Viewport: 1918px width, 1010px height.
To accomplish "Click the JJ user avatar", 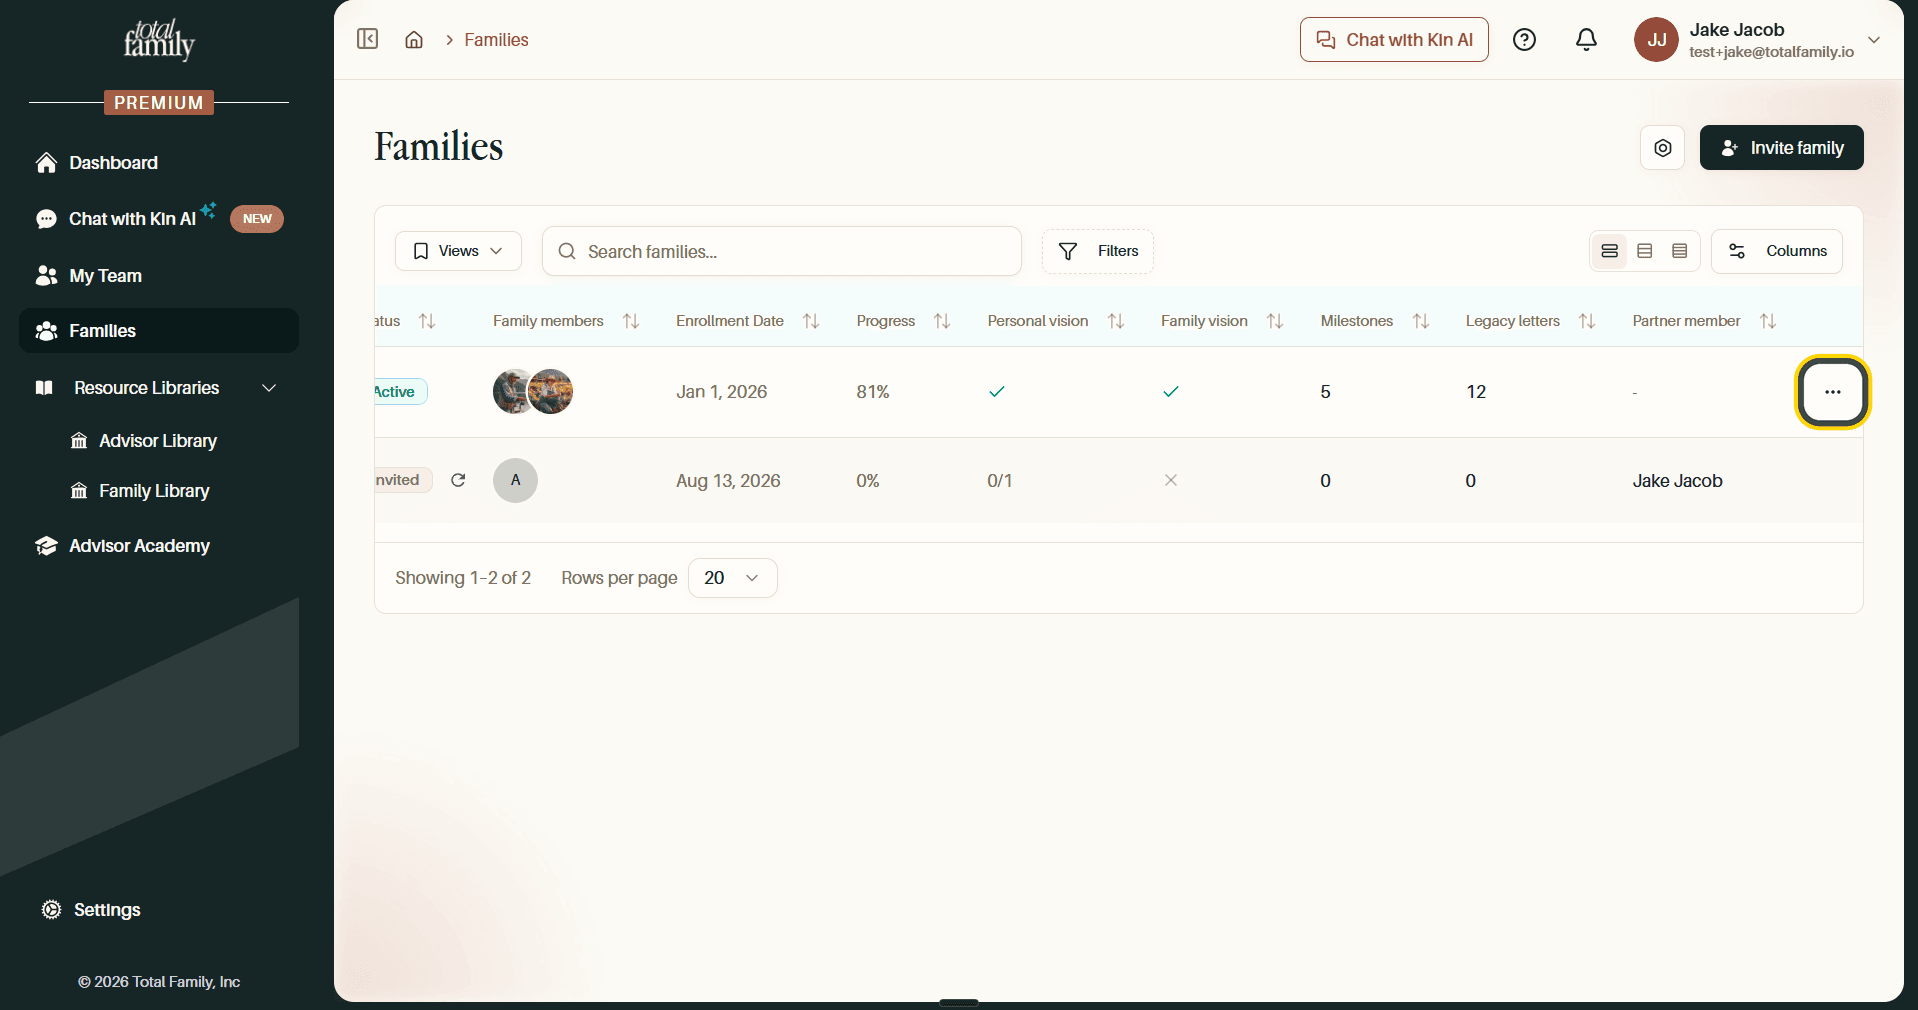I will 1656,40.
